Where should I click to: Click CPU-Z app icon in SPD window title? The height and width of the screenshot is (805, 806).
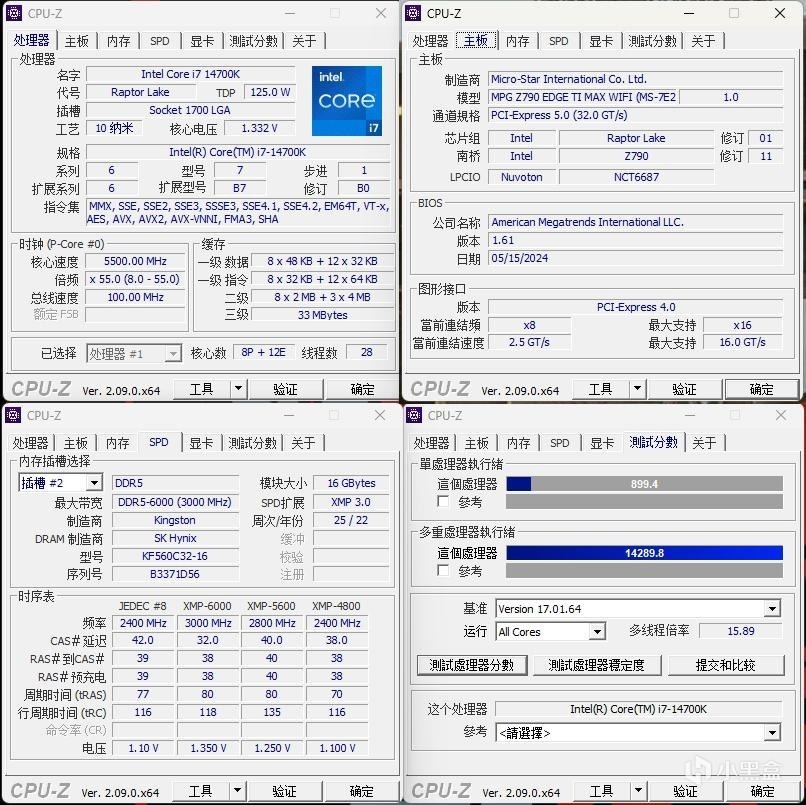coord(13,415)
